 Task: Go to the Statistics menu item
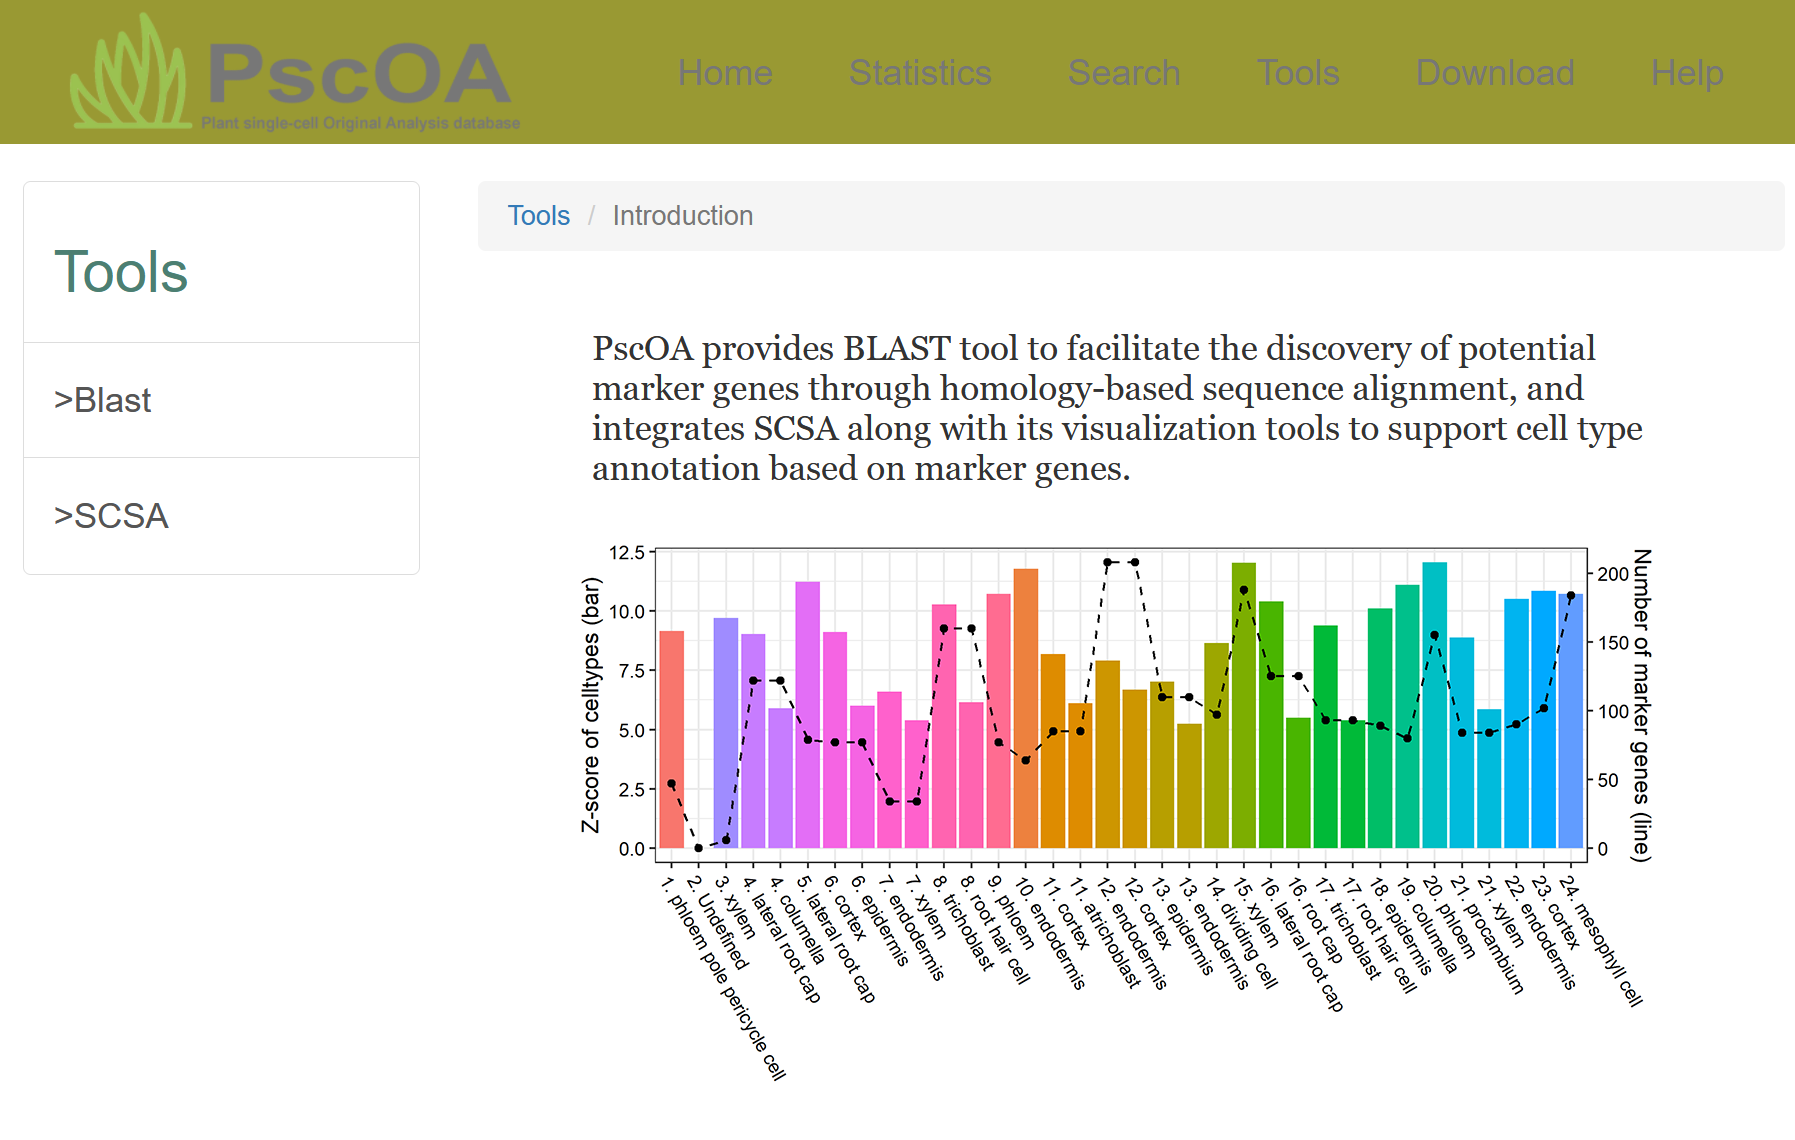tap(919, 73)
